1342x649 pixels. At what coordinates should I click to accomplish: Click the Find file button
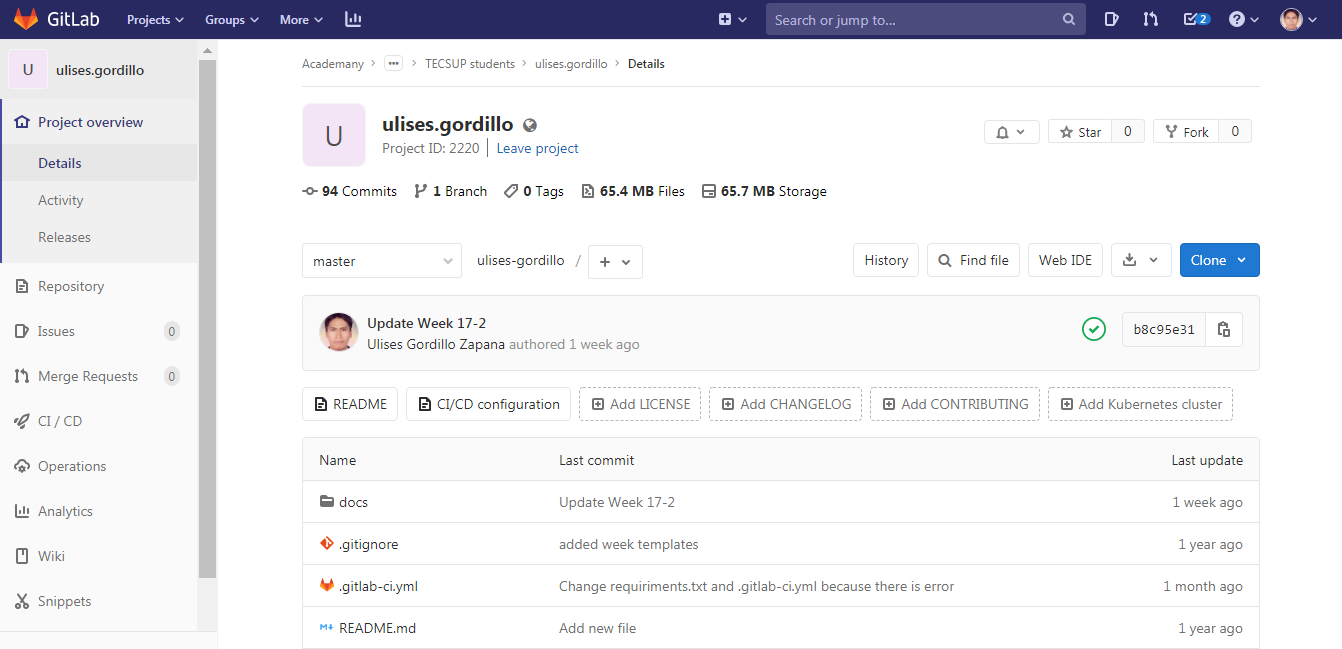click(x=974, y=260)
